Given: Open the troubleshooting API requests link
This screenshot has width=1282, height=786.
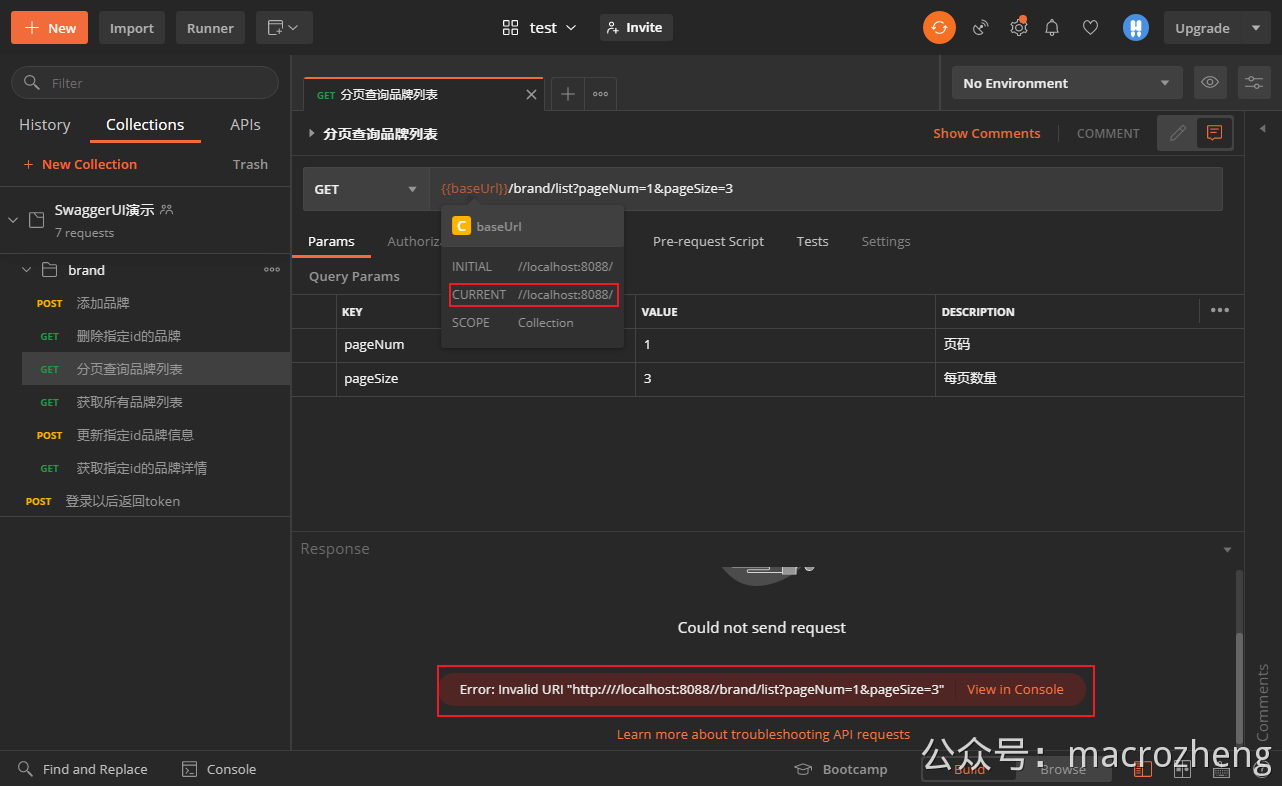Looking at the screenshot, I should pyautogui.click(x=763, y=734).
